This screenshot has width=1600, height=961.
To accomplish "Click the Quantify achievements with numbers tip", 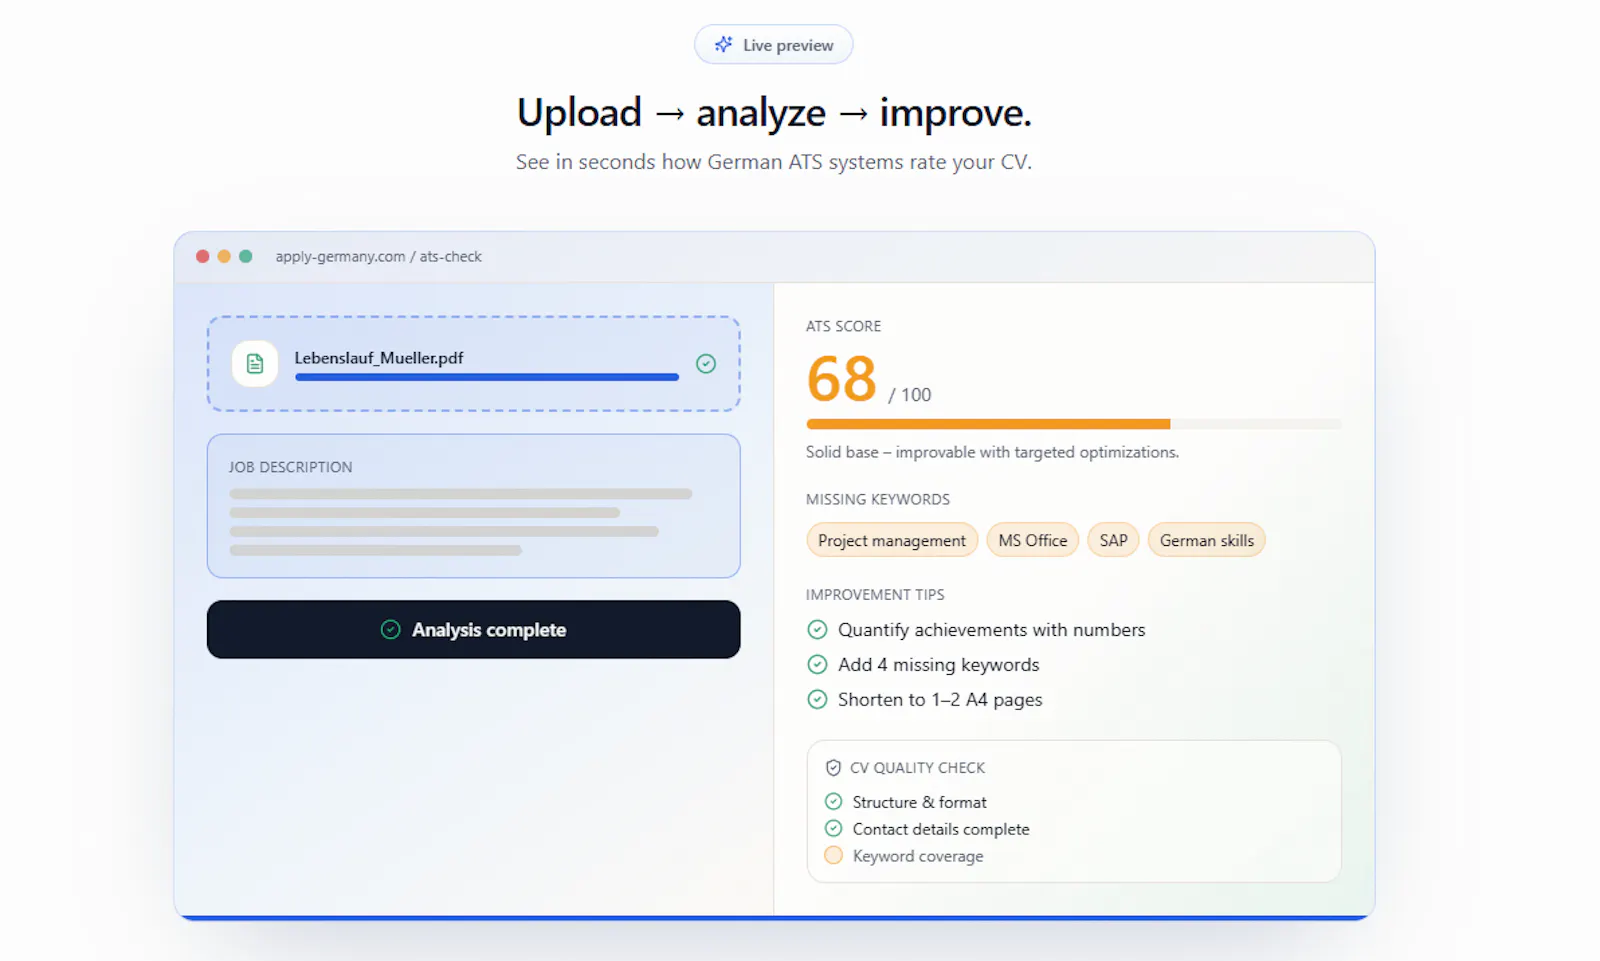I will click(x=992, y=630).
